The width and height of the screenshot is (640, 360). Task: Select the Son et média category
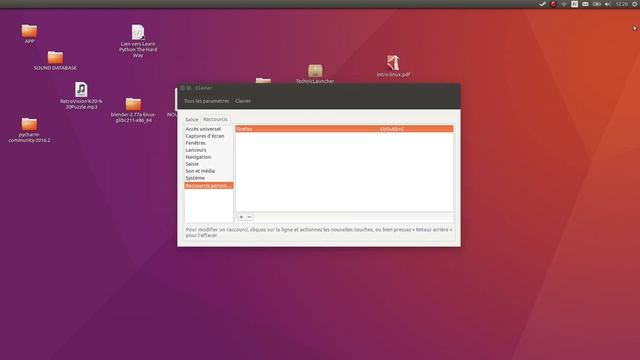pos(209,171)
